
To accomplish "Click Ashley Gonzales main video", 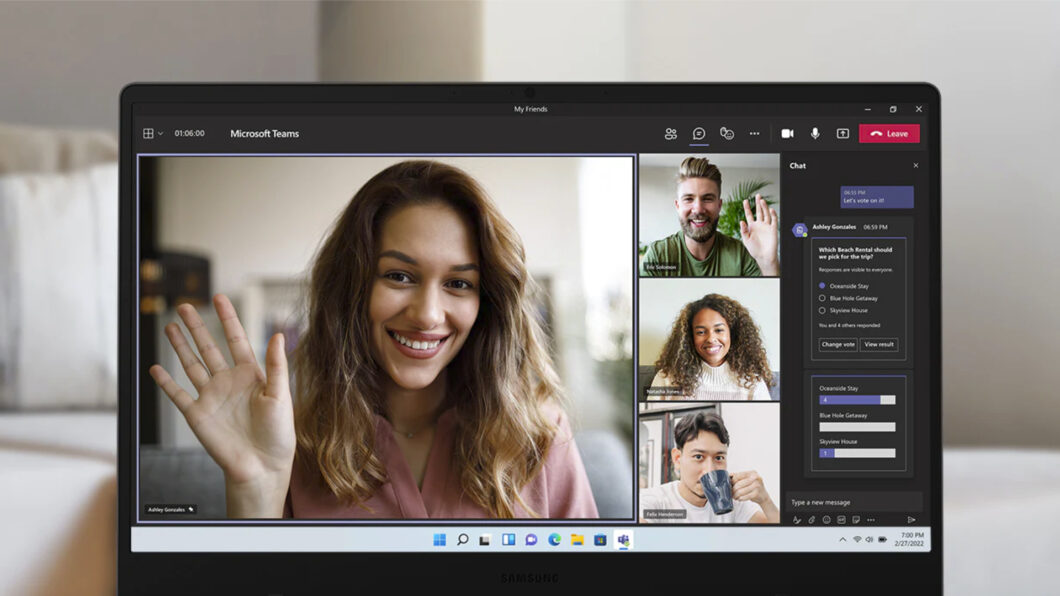I will [386, 338].
